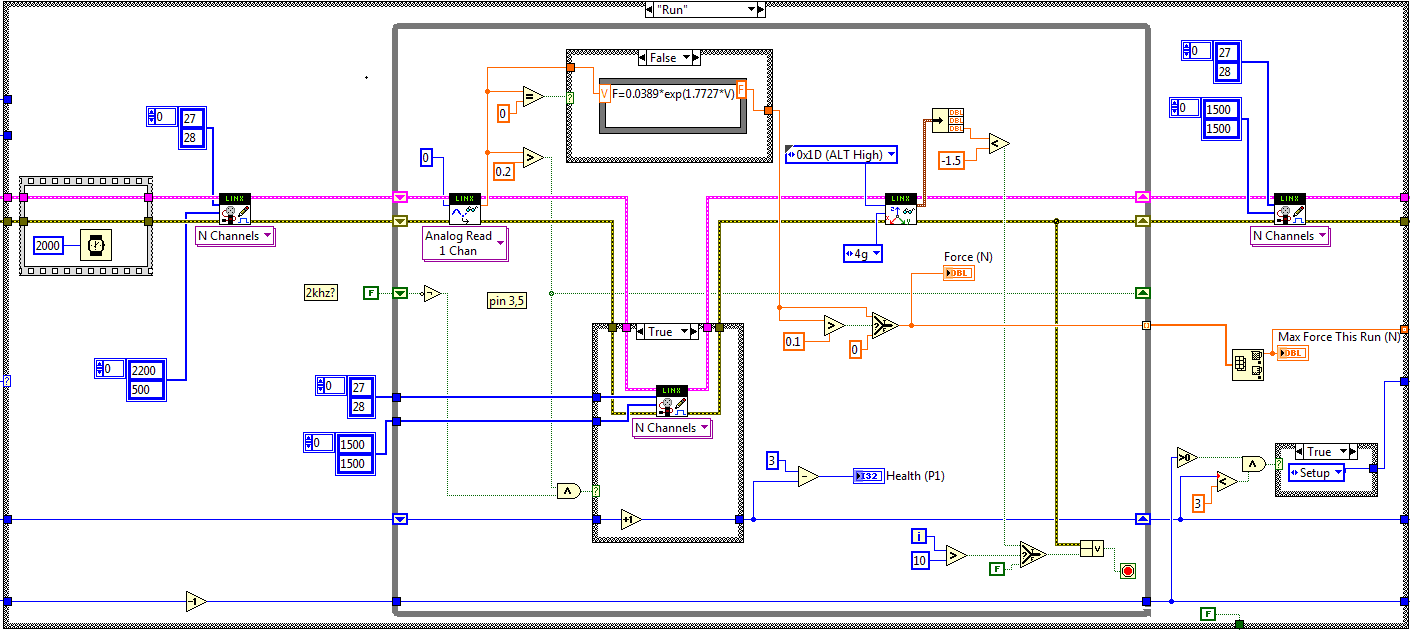
Task: Go to the previous case before the False case
Action: click(x=642, y=57)
